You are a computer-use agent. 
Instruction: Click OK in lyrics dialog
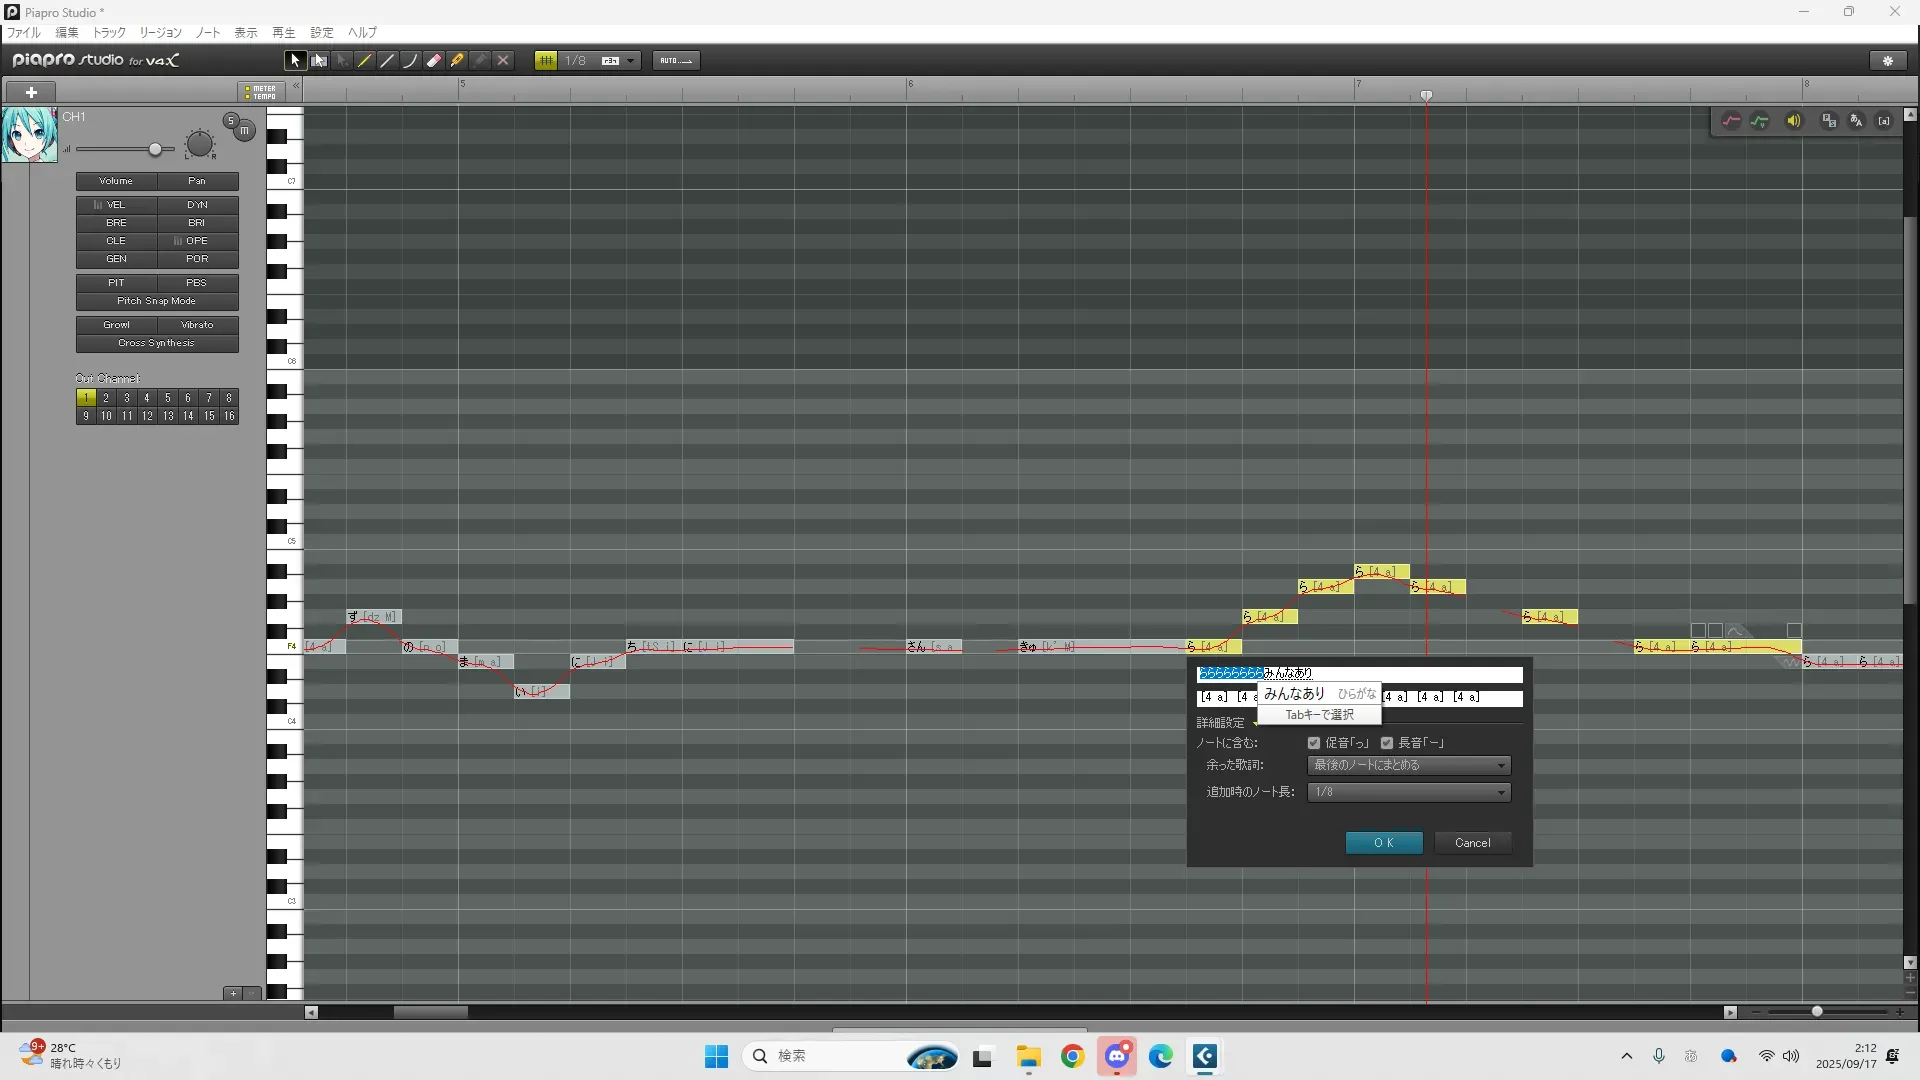(x=1383, y=843)
